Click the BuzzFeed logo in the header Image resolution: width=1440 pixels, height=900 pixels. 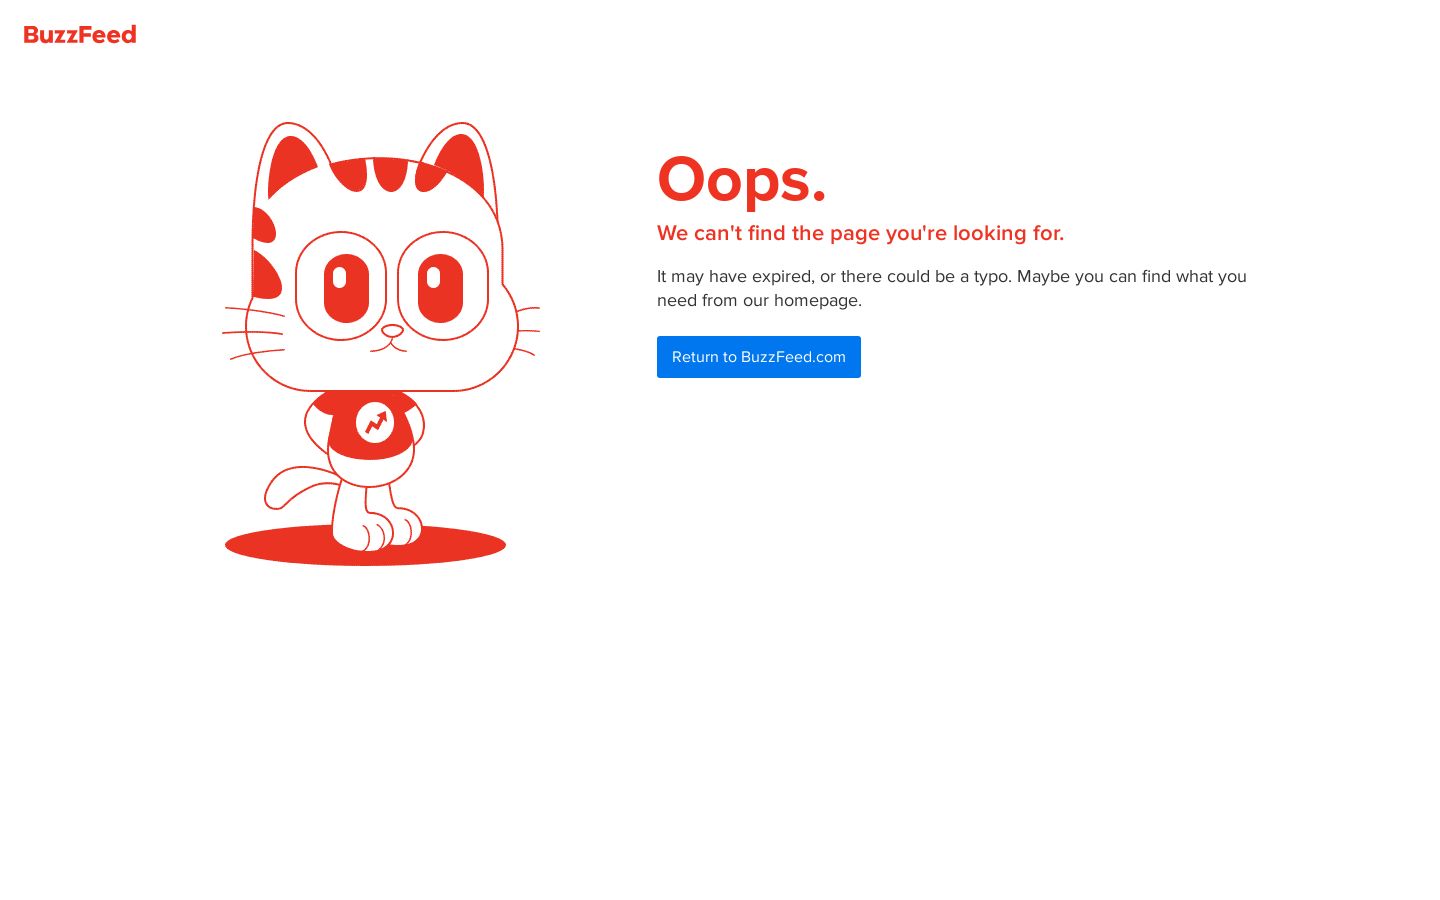click(80, 35)
